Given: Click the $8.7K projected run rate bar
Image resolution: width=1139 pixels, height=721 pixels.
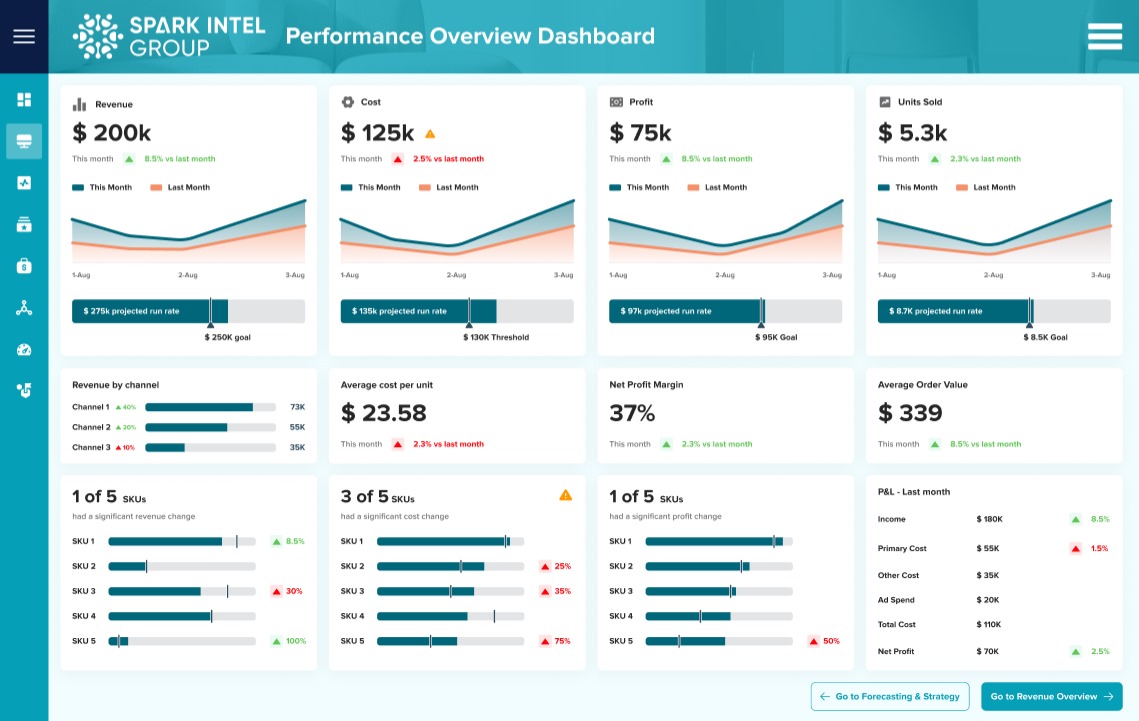Looking at the screenshot, I should [x=954, y=311].
